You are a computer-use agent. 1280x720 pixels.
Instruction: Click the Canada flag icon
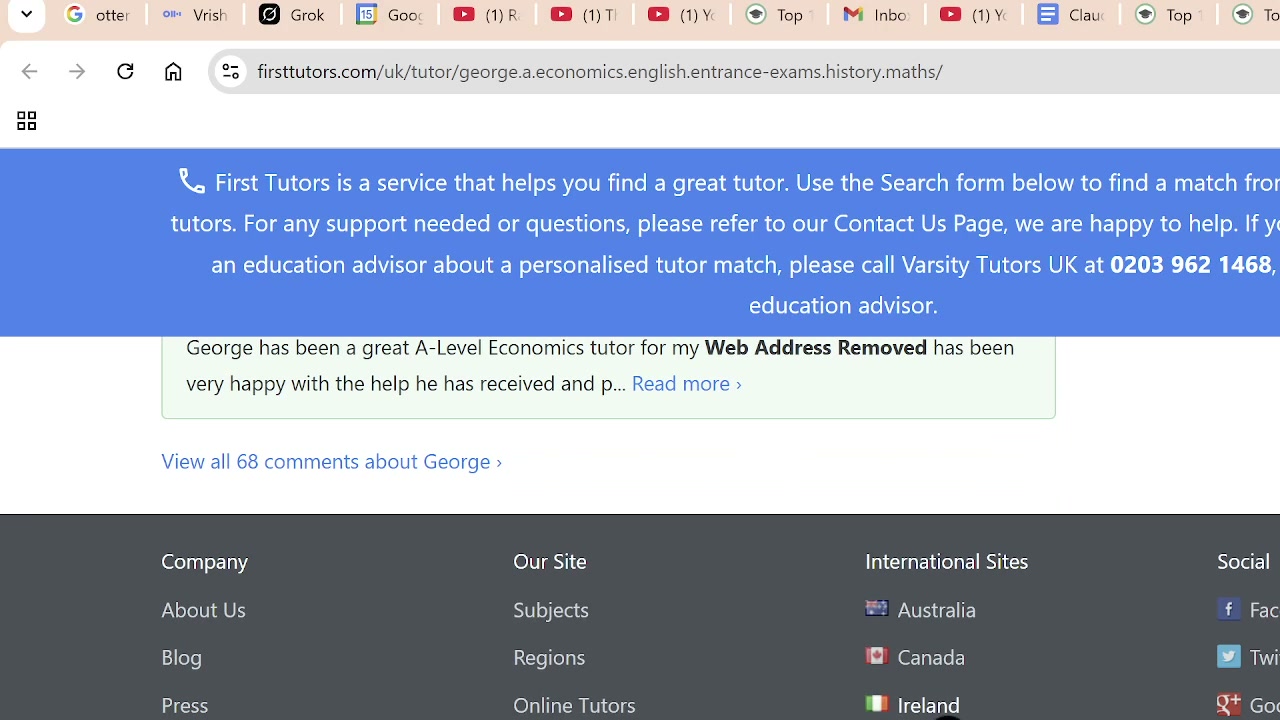click(x=877, y=656)
